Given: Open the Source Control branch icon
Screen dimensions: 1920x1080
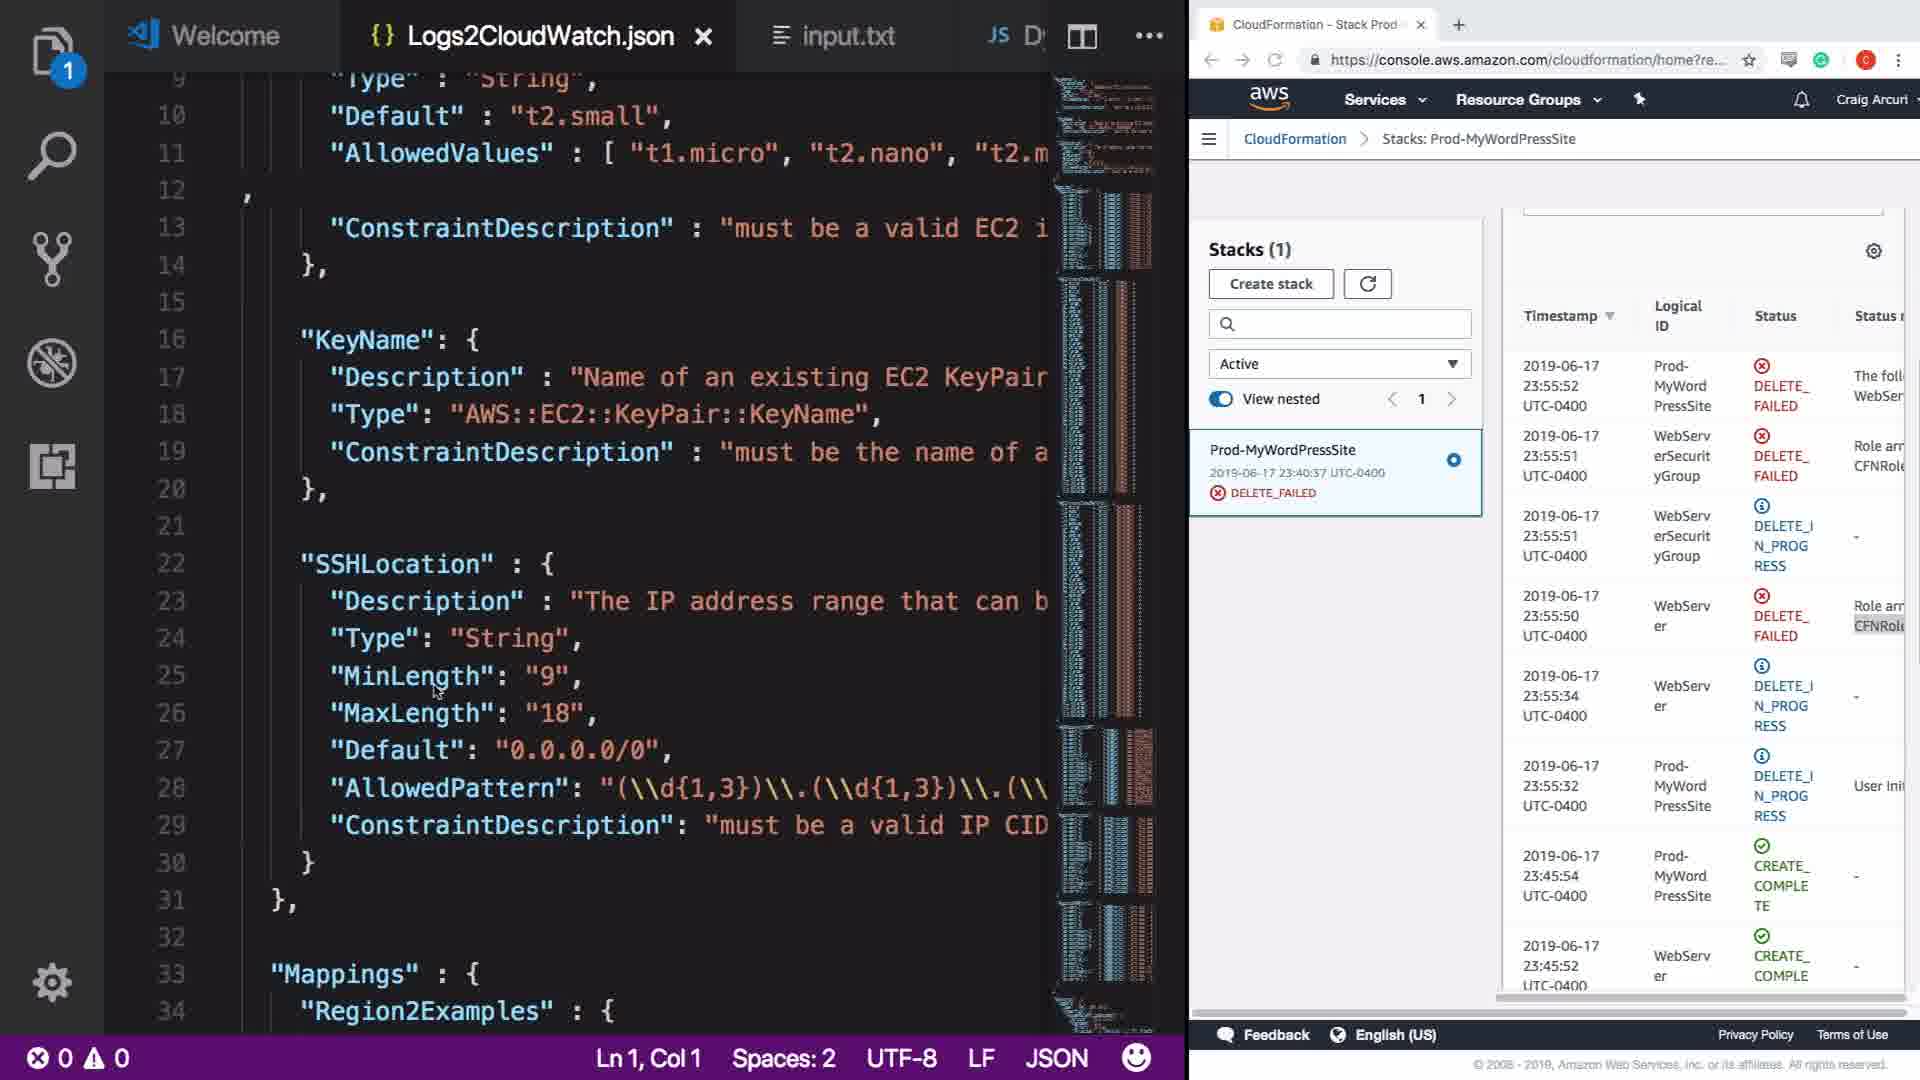Looking at the screenshot, I should coord(52,259).
